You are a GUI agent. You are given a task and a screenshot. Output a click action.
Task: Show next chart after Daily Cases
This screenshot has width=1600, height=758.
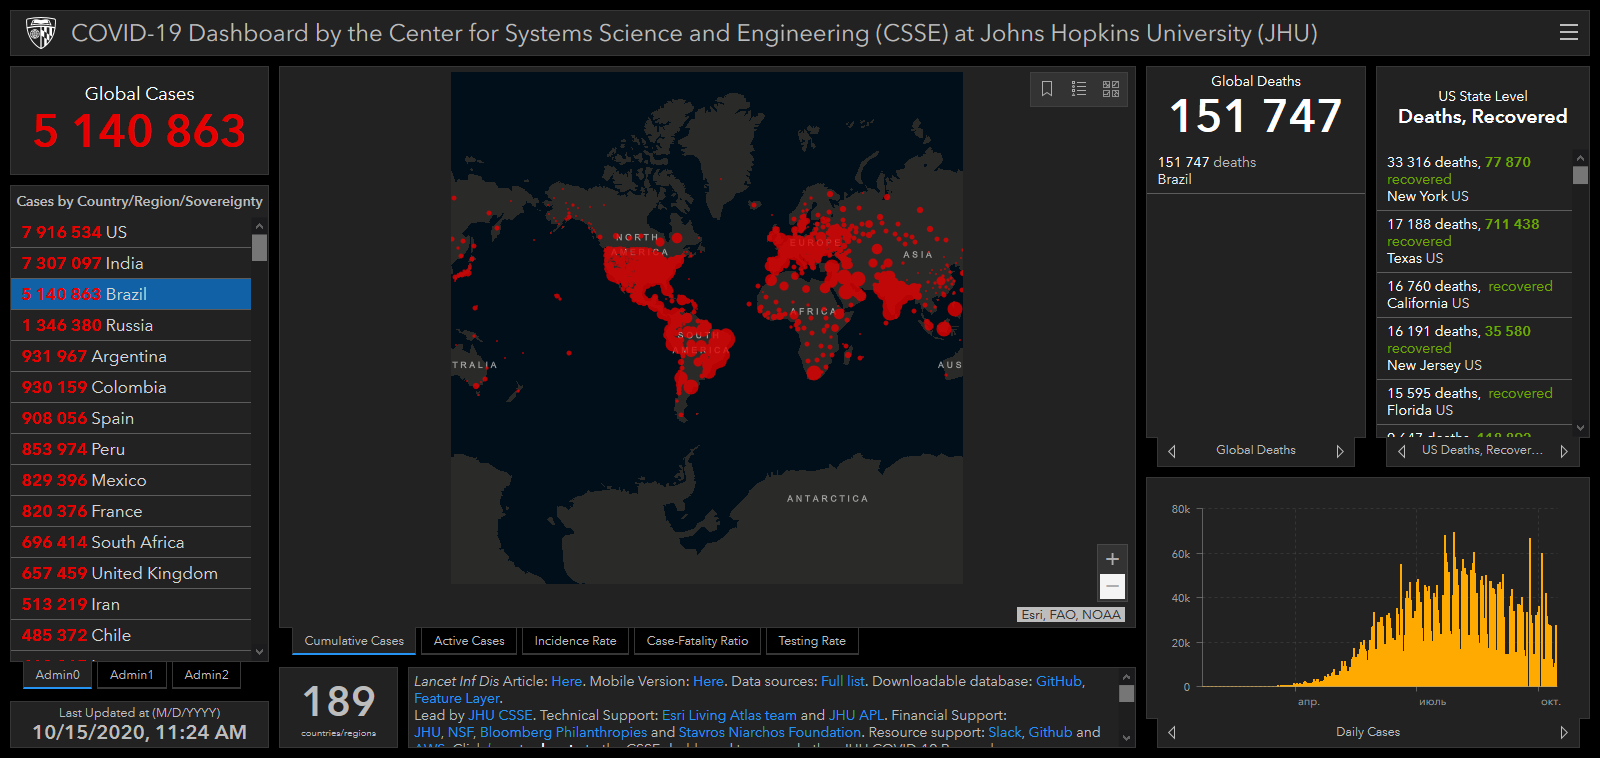click(x=1564, y=732)
